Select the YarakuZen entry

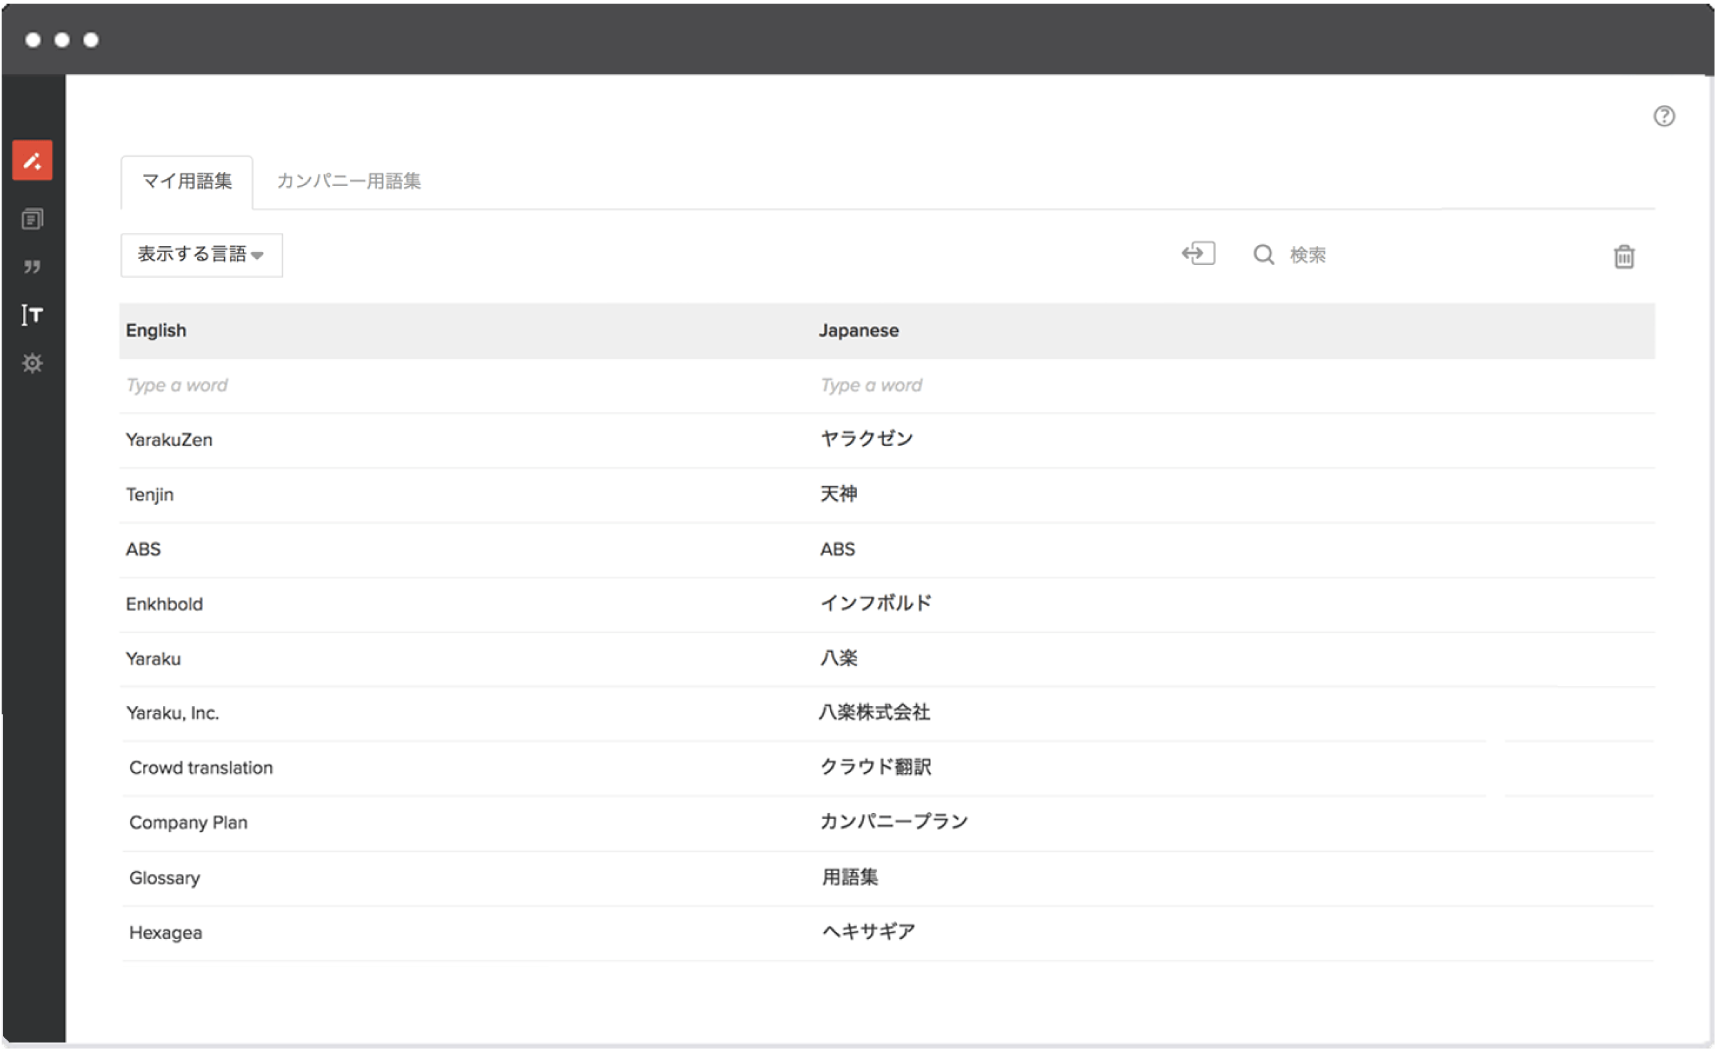[169, 440]
